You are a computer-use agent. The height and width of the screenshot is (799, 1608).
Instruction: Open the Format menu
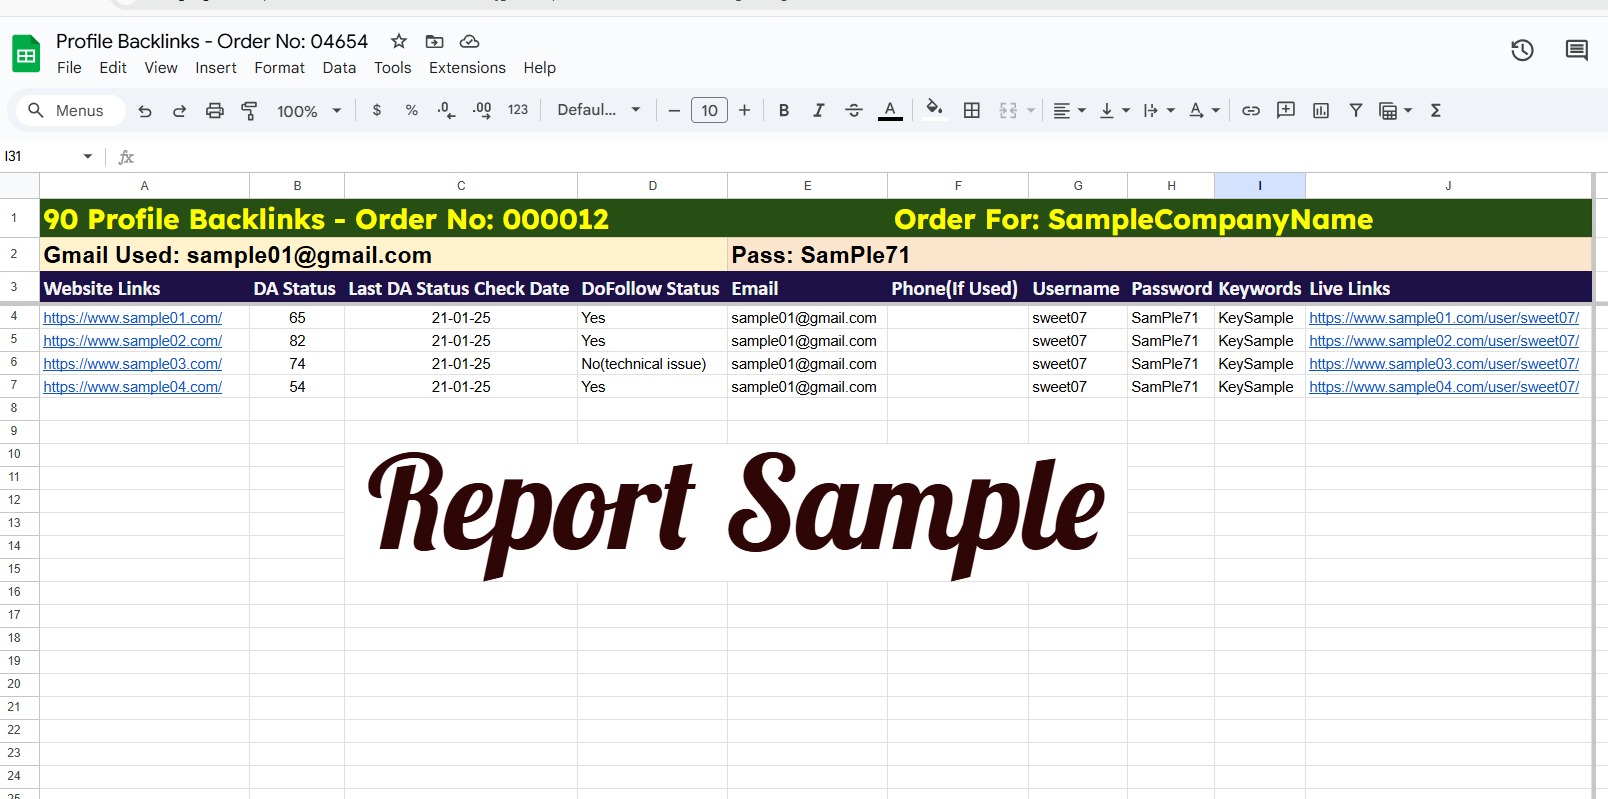tap(280, 68)
